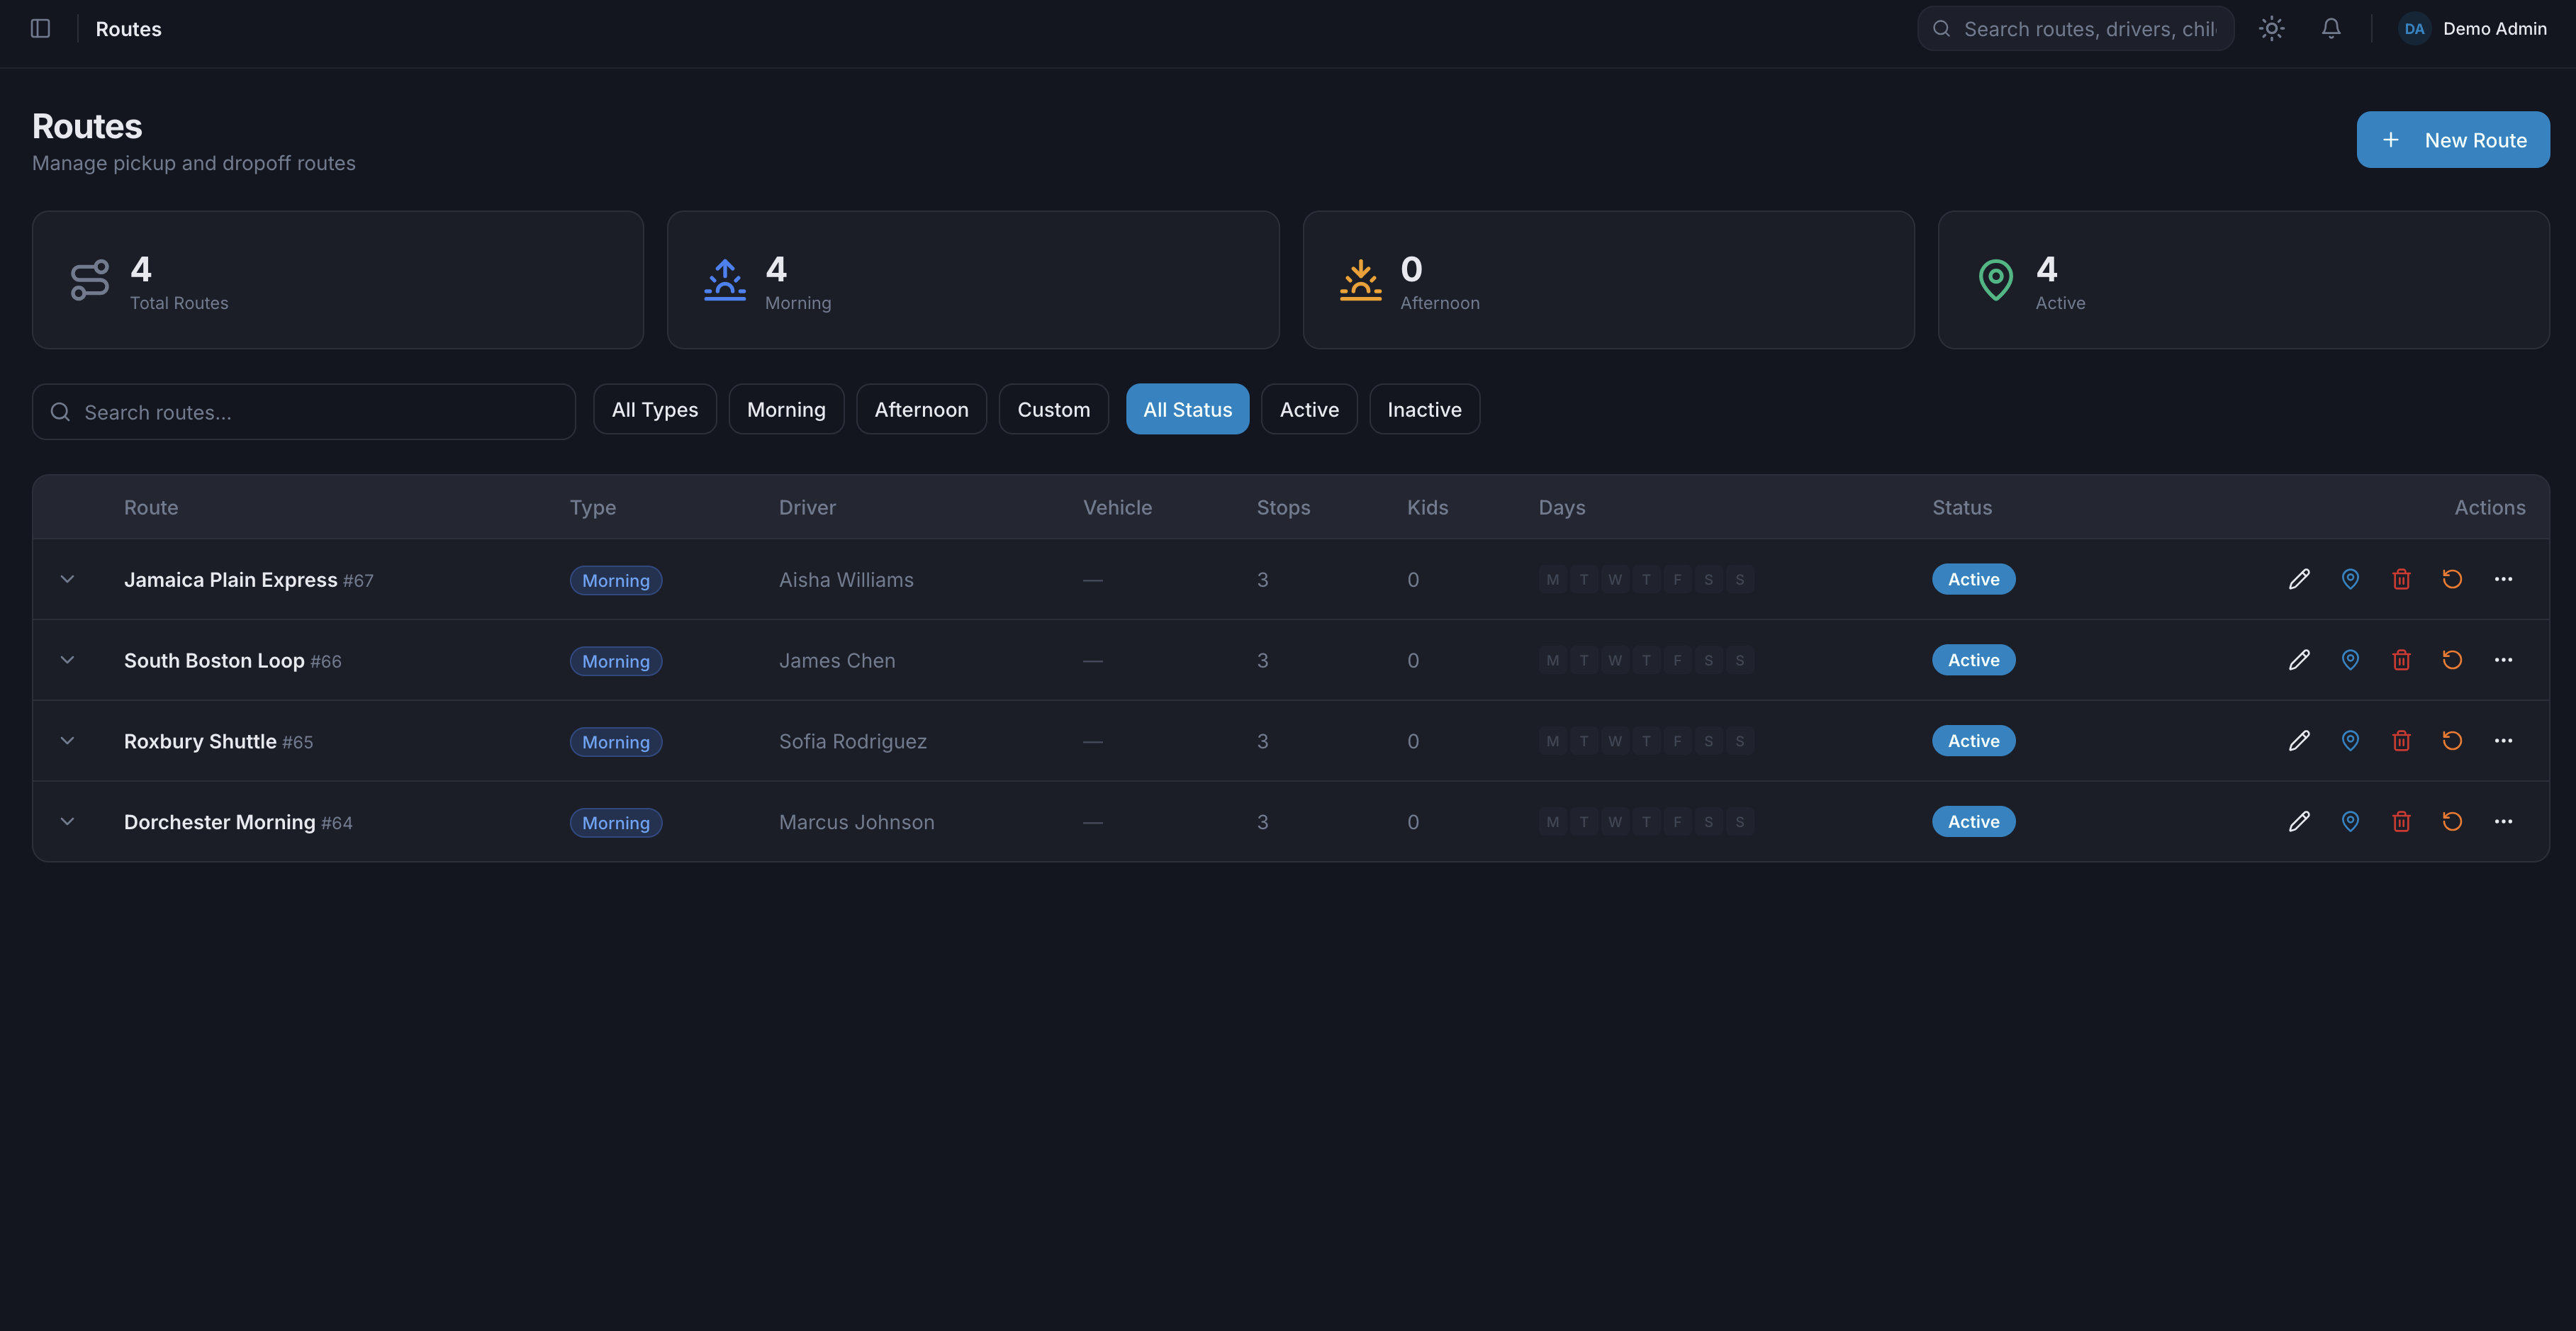Click the Search routes input field
The image size is (2576, 1331).
pos(304,412)
